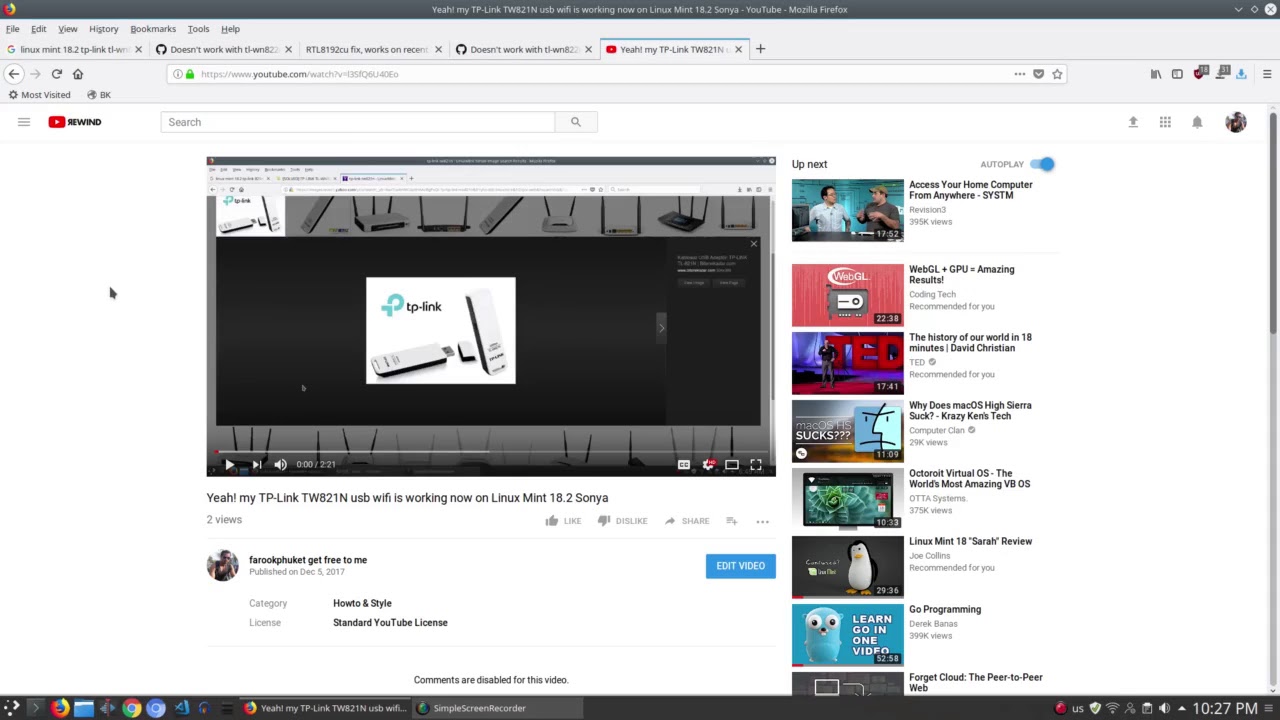Go back with the Firefox back arrow
The width and height of the screenshot is (1280, 720).
tap(14, 74)
